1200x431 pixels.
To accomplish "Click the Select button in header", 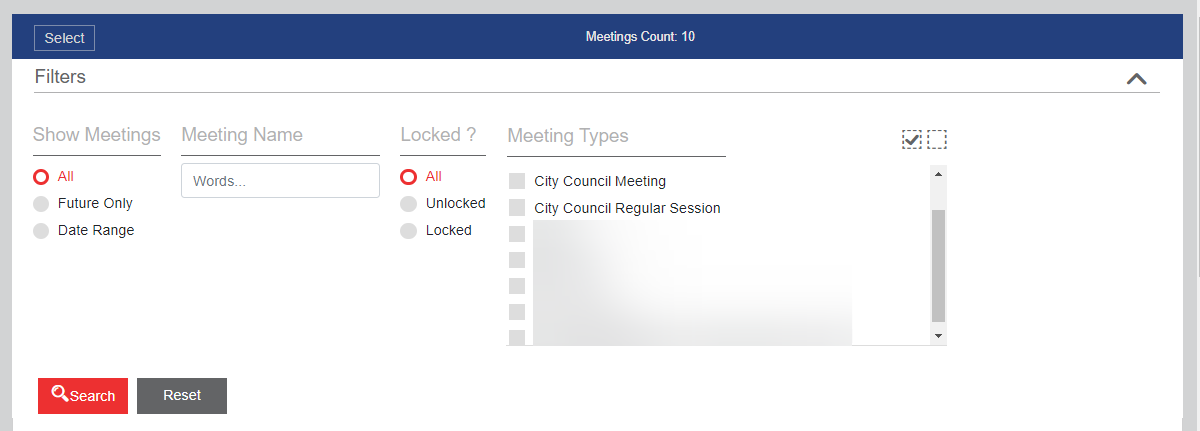I will click(x=64, y=38).
